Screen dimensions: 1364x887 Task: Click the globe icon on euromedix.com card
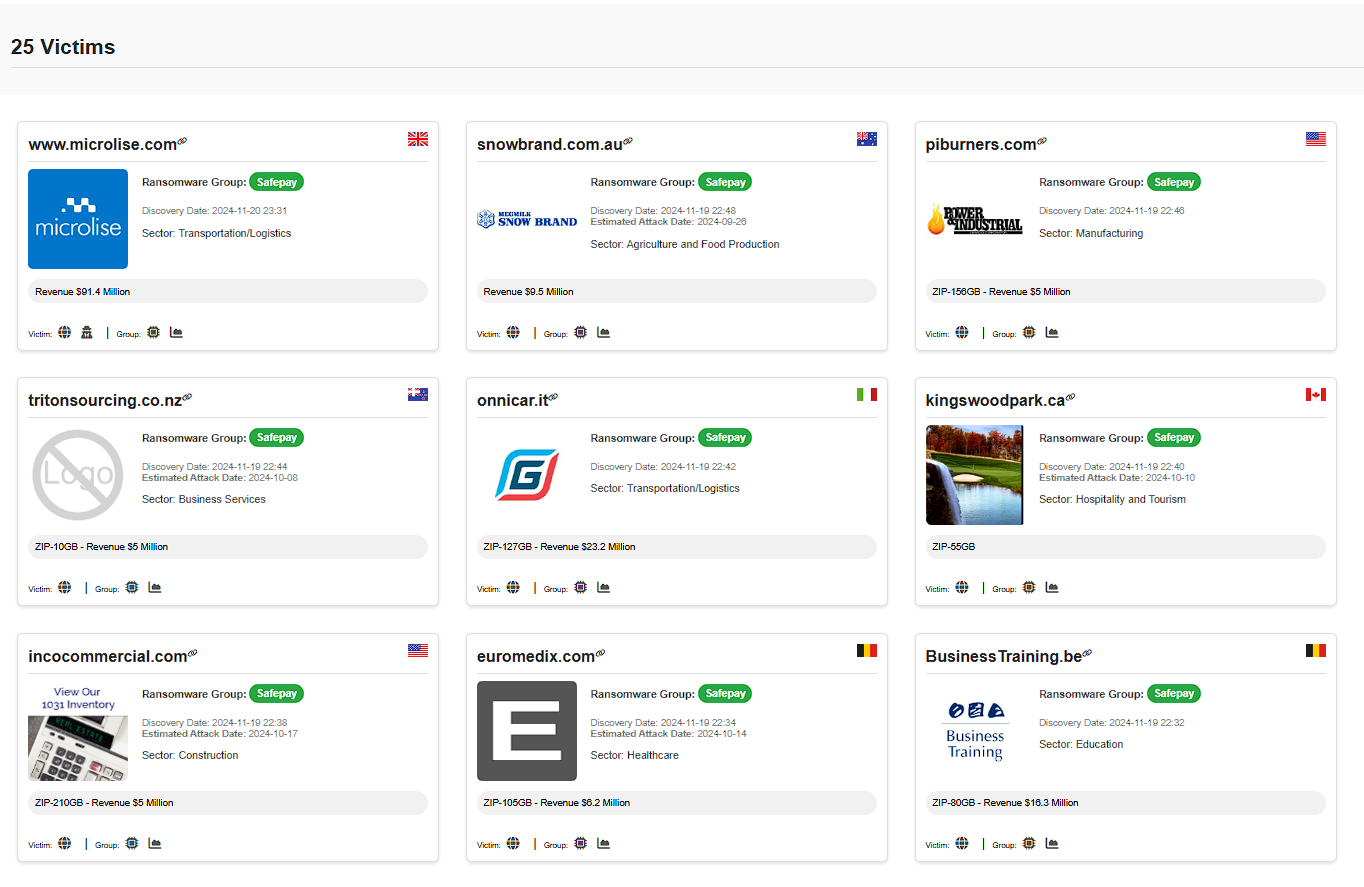513,844
